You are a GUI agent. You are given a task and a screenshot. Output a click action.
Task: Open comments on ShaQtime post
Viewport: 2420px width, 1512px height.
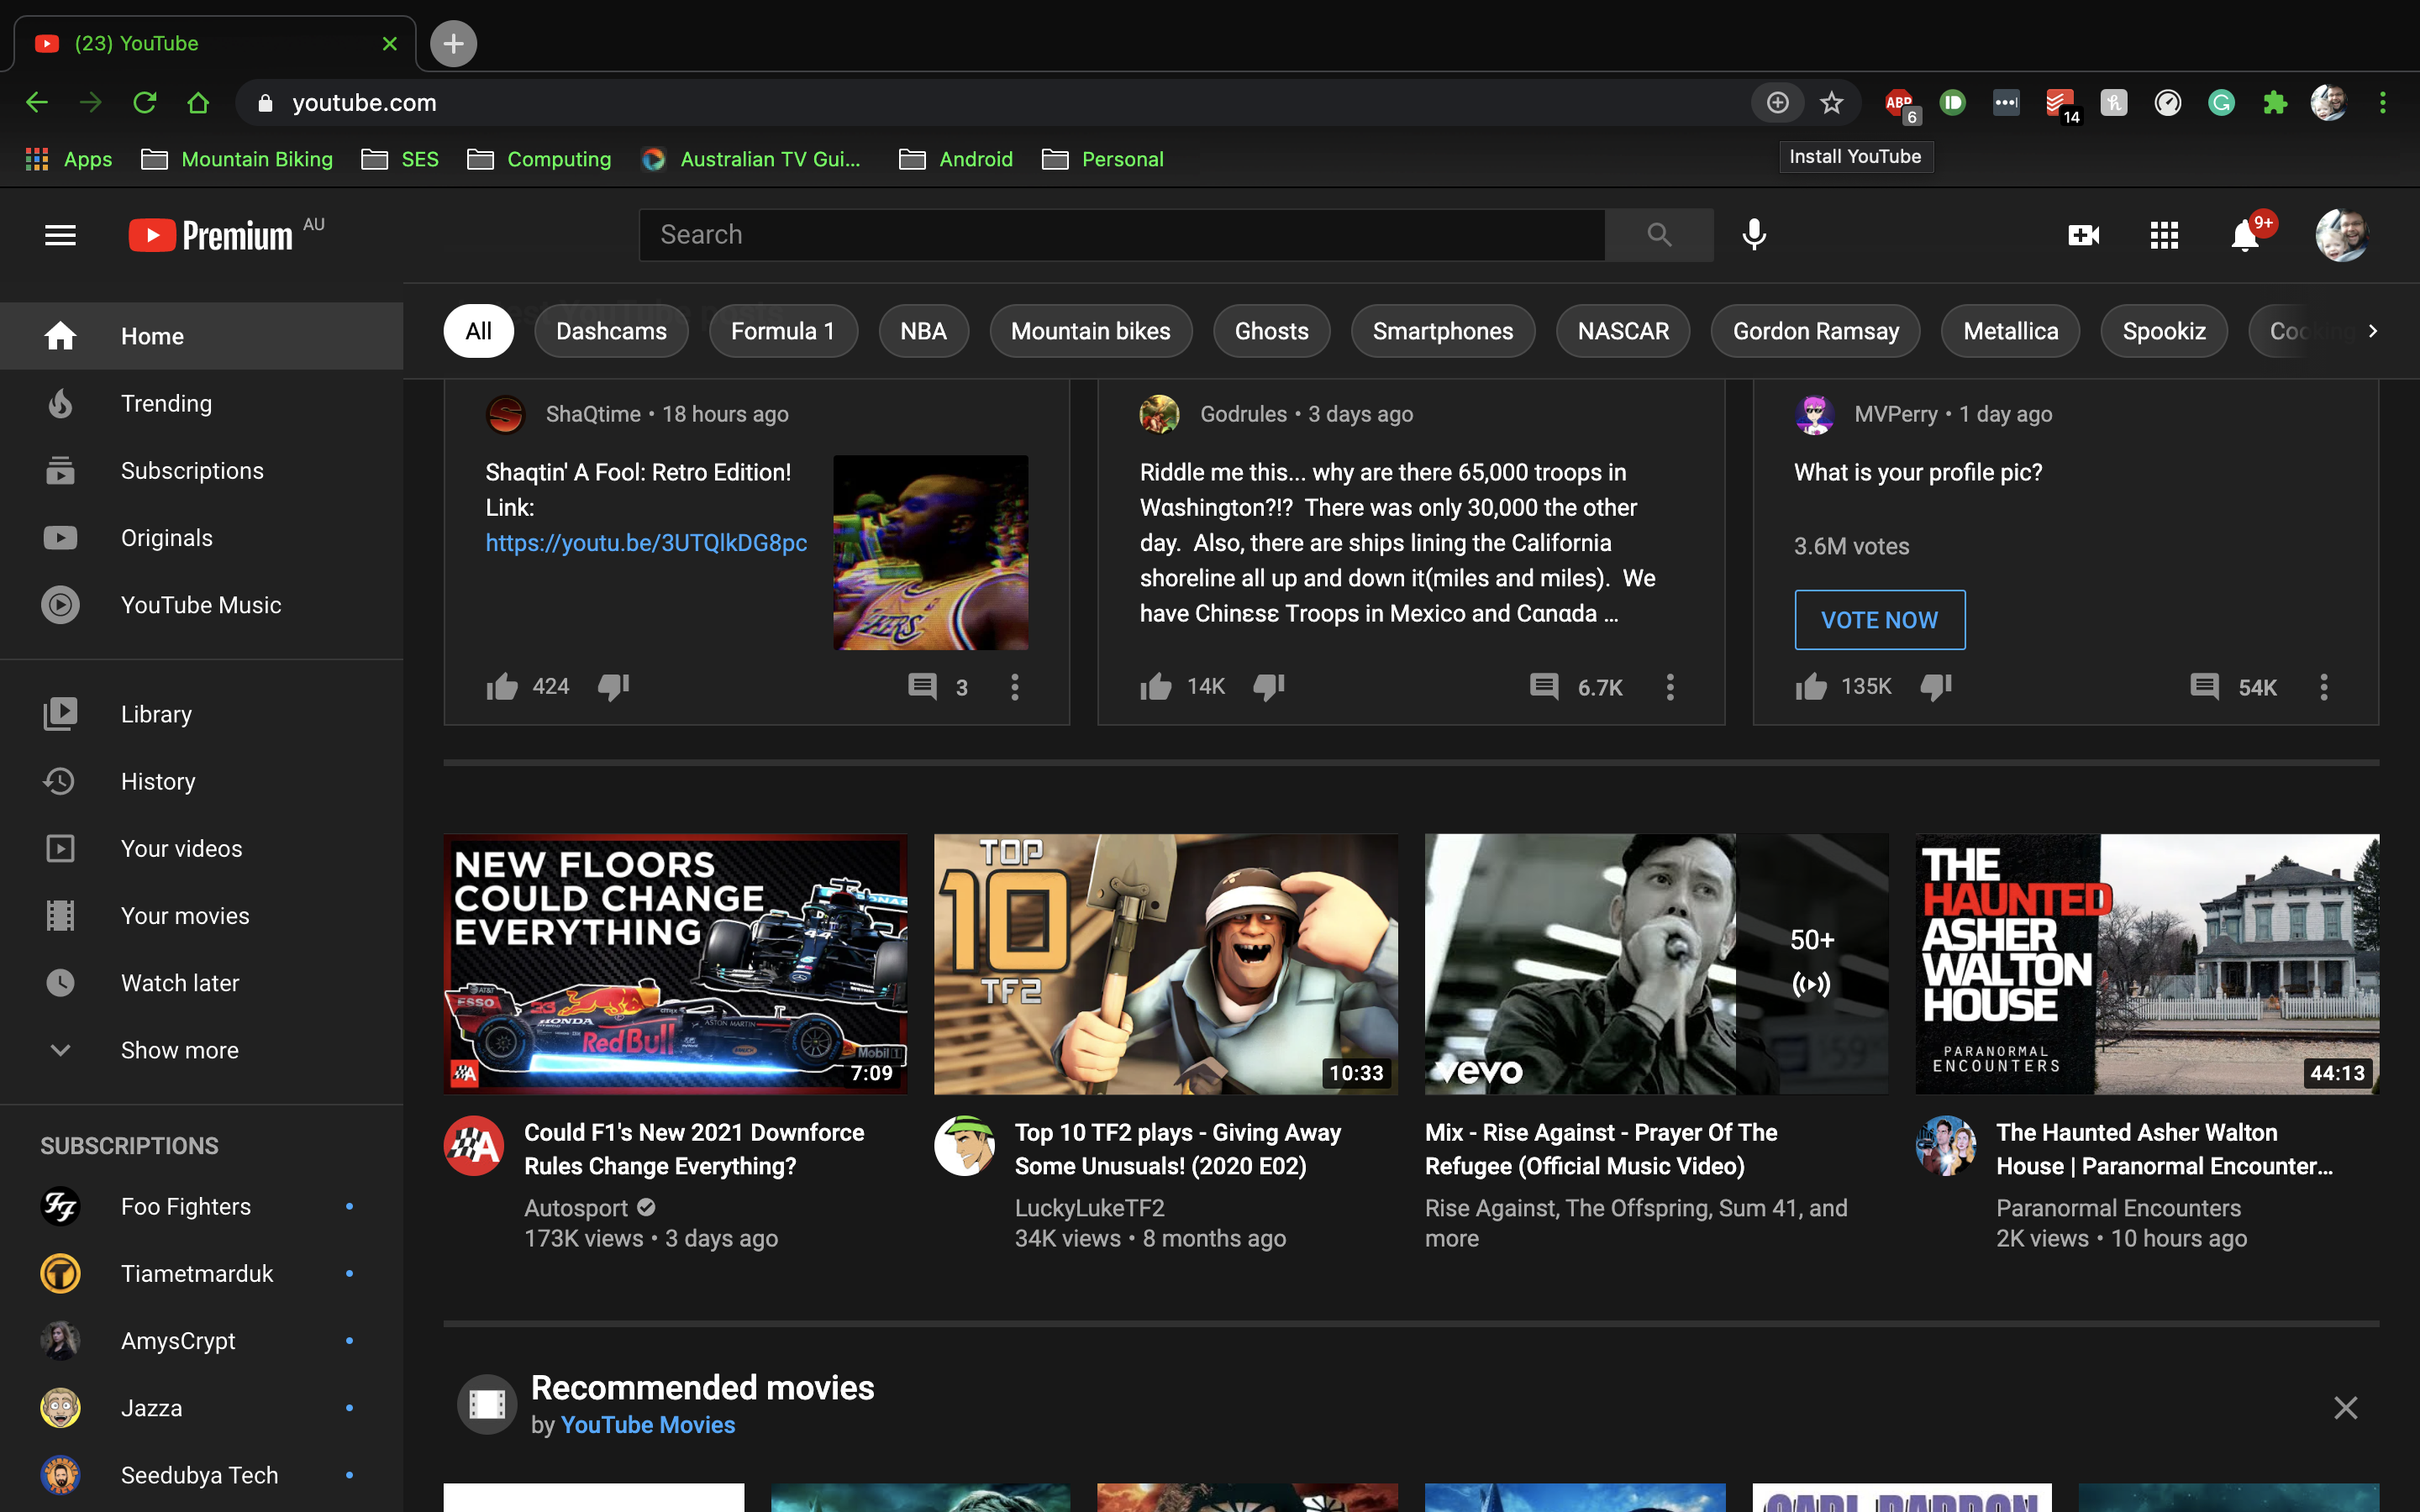click(x=922, y=686)
